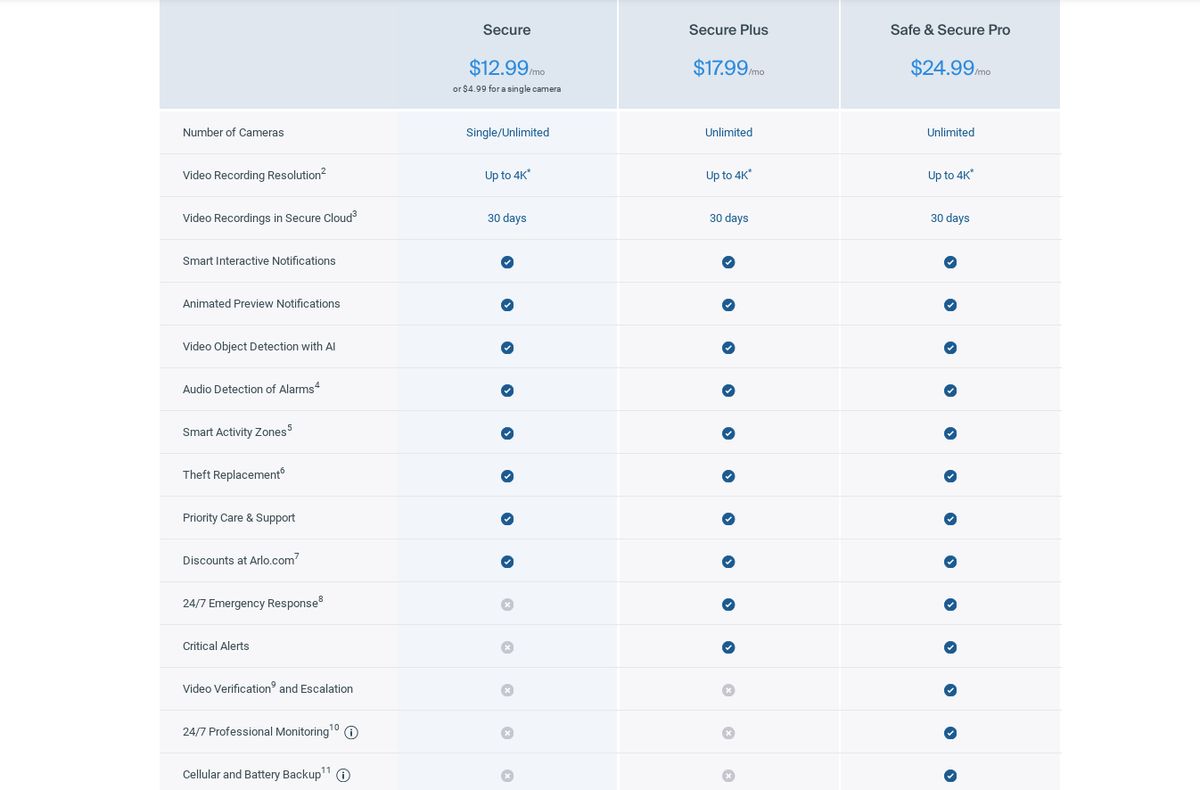Screen dimensions: 1200x790
Task: Click Secure Plus X icon for Professional Monitoring
Action: [728, 733]
